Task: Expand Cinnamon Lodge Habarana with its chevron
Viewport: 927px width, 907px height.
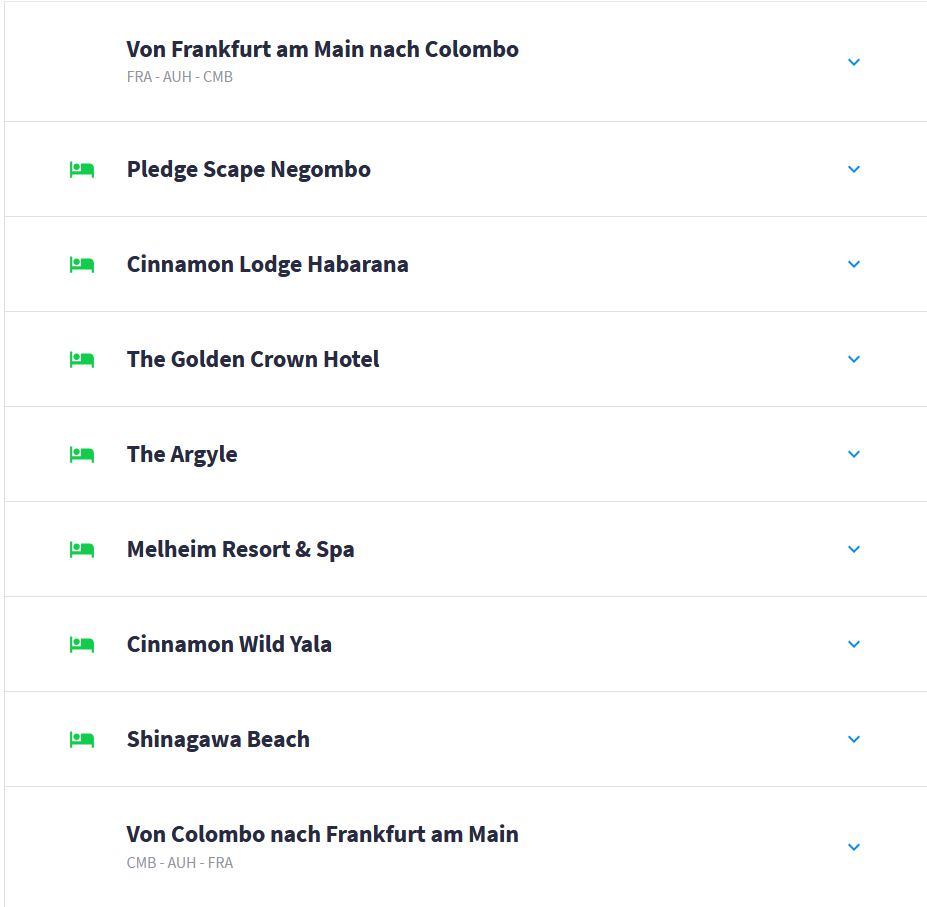Action: coord(854,264)
